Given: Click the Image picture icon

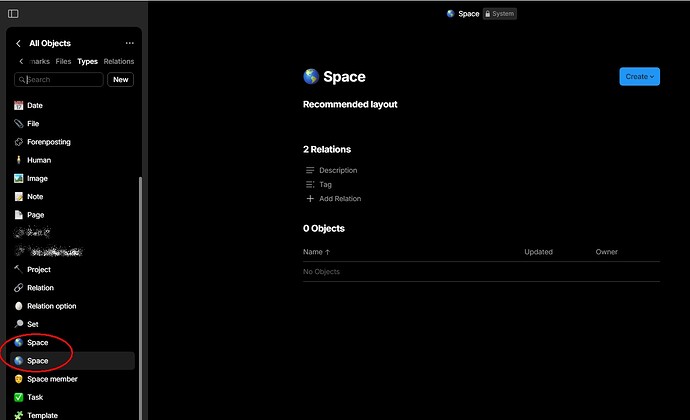Looking at the screenshot, I should pos(18,178).
